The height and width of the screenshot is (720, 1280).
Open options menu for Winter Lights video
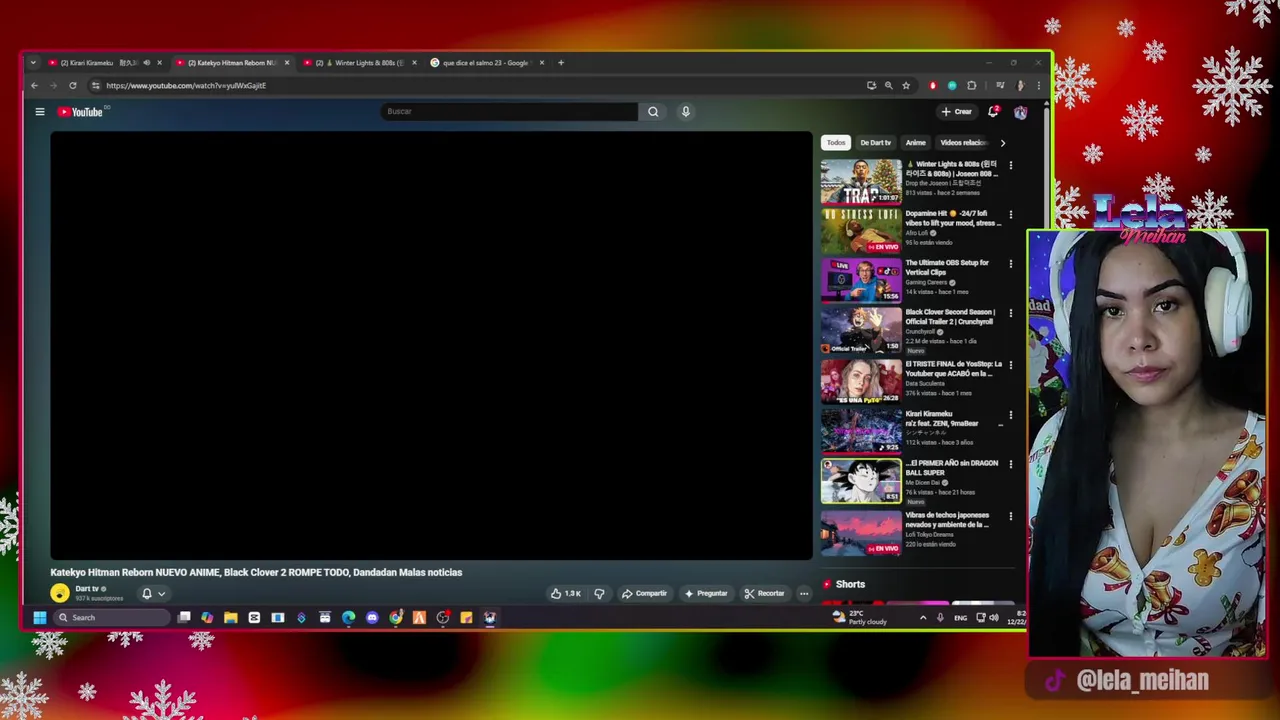click(x=1010, y=165)
